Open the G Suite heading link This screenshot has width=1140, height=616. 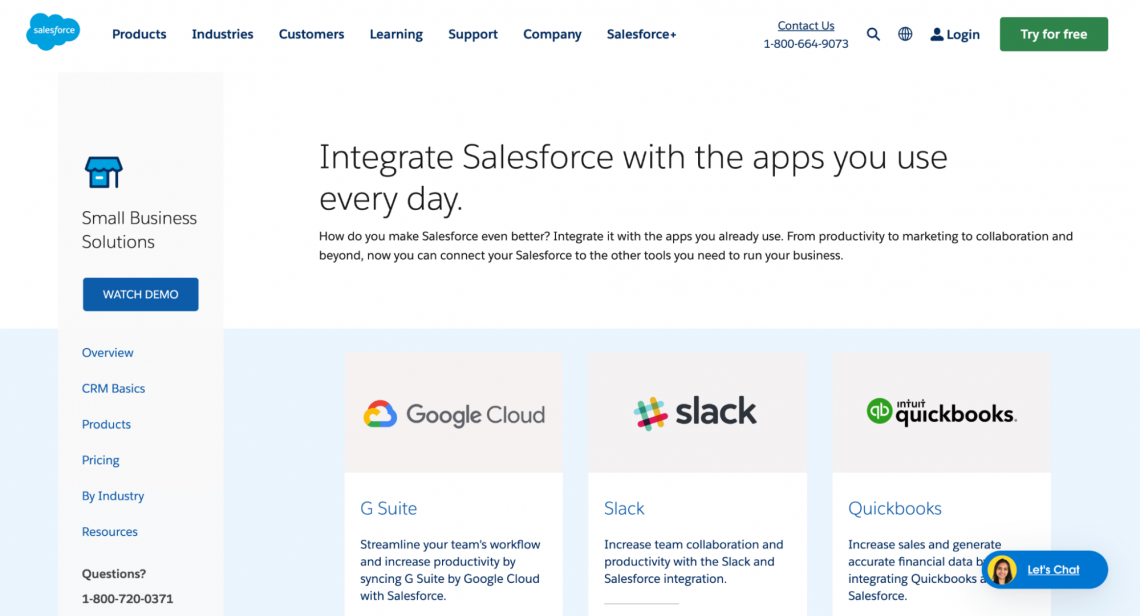click(389, 508)
